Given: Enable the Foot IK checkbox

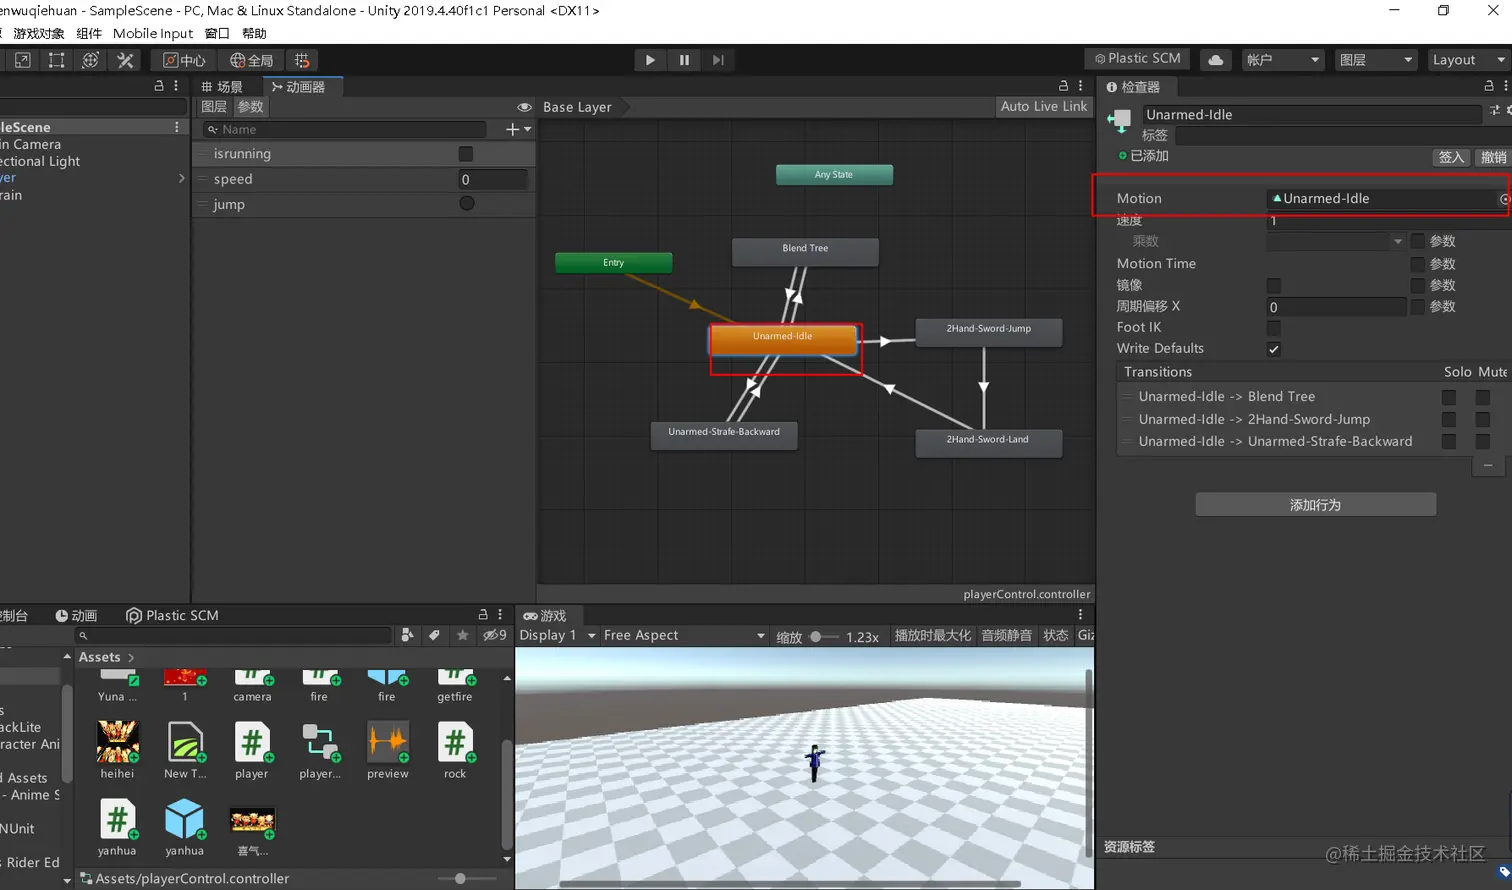Looking at the screenshot, I should [1274, 328].
